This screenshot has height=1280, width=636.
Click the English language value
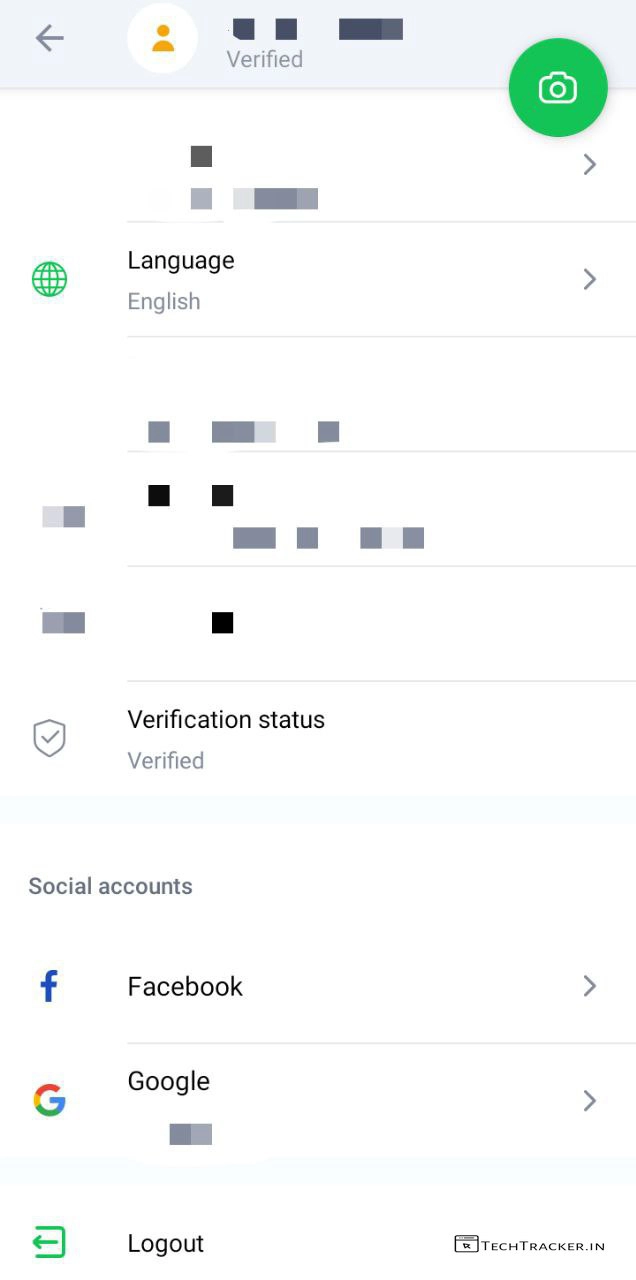click(x=164, y=302)
